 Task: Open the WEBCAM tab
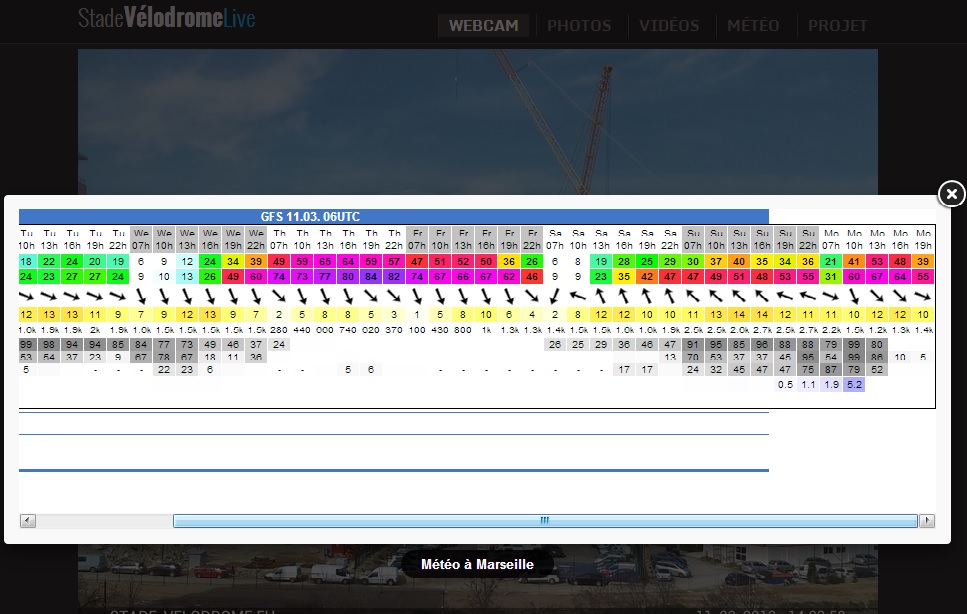(x=484, y=26)
